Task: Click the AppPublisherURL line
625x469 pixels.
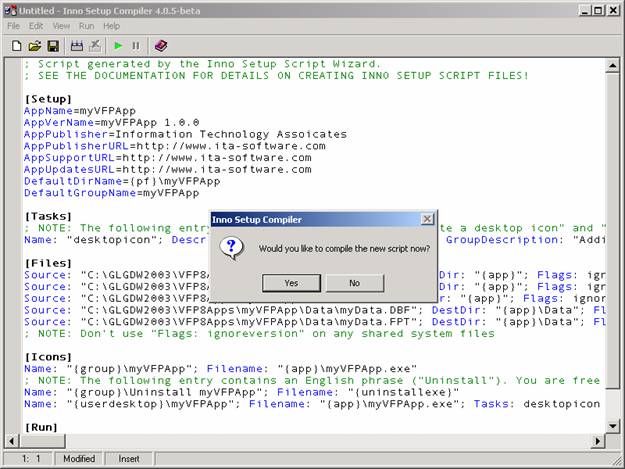Action: pyautogui.click(x=175, y=146)
